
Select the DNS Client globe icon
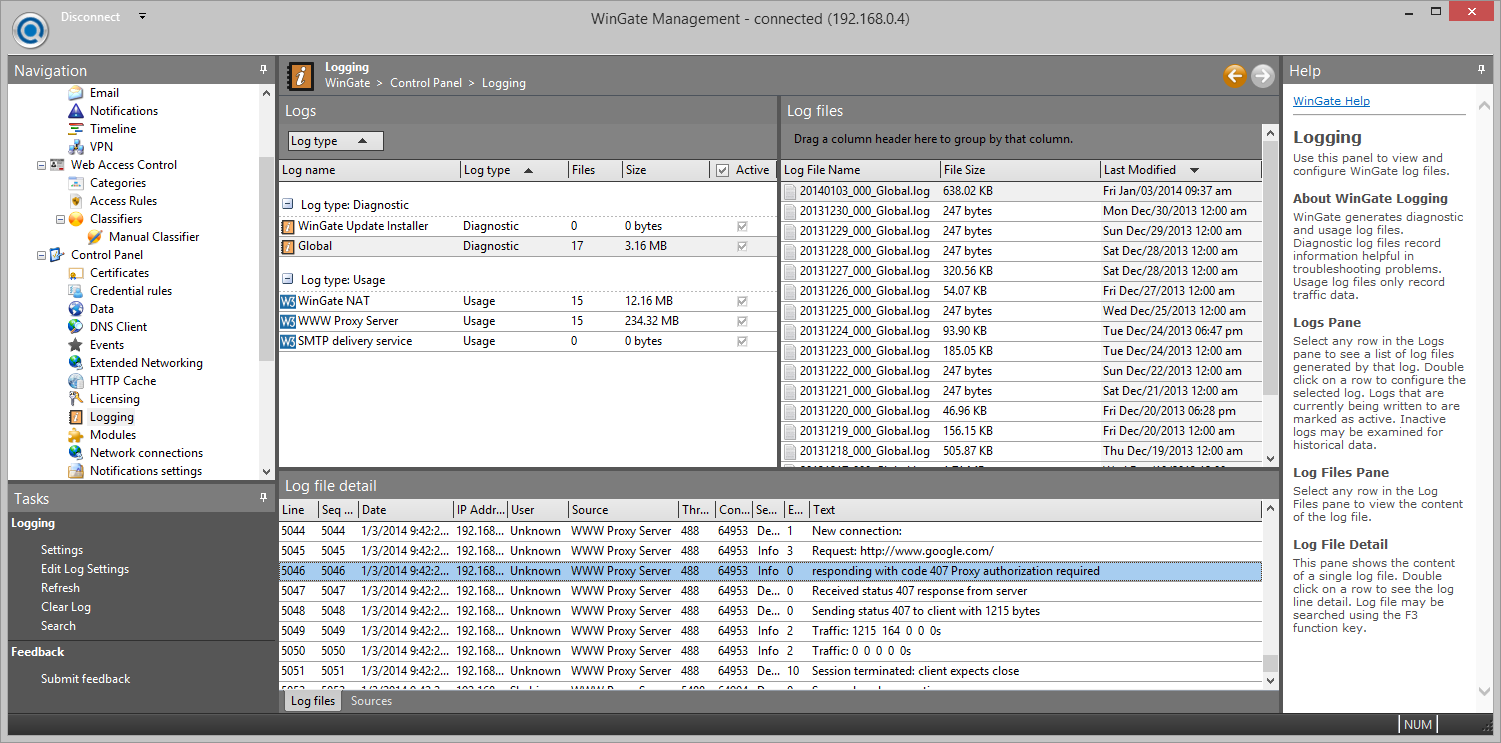[76, 327]
